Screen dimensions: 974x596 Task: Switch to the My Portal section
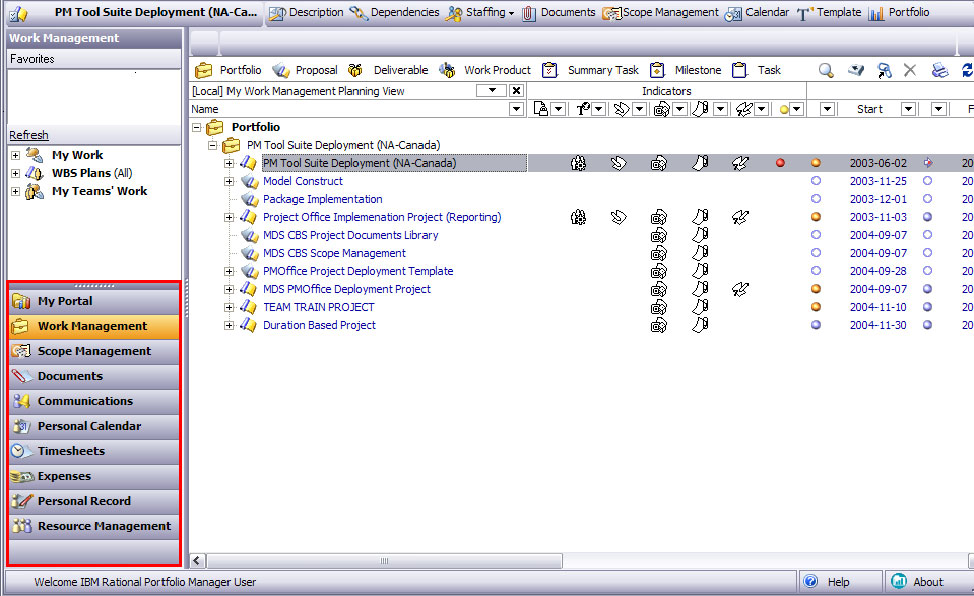[x=94, y=301]
